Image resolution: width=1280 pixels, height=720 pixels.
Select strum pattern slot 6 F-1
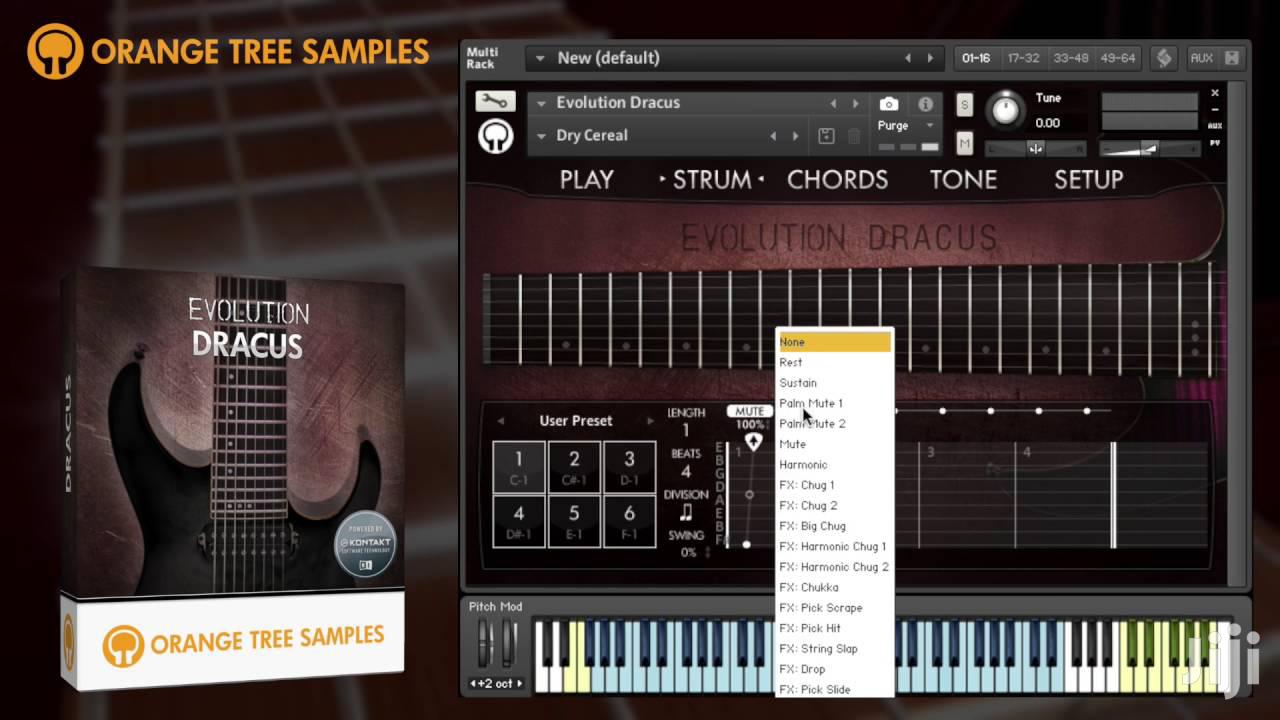tap(629, 521)
